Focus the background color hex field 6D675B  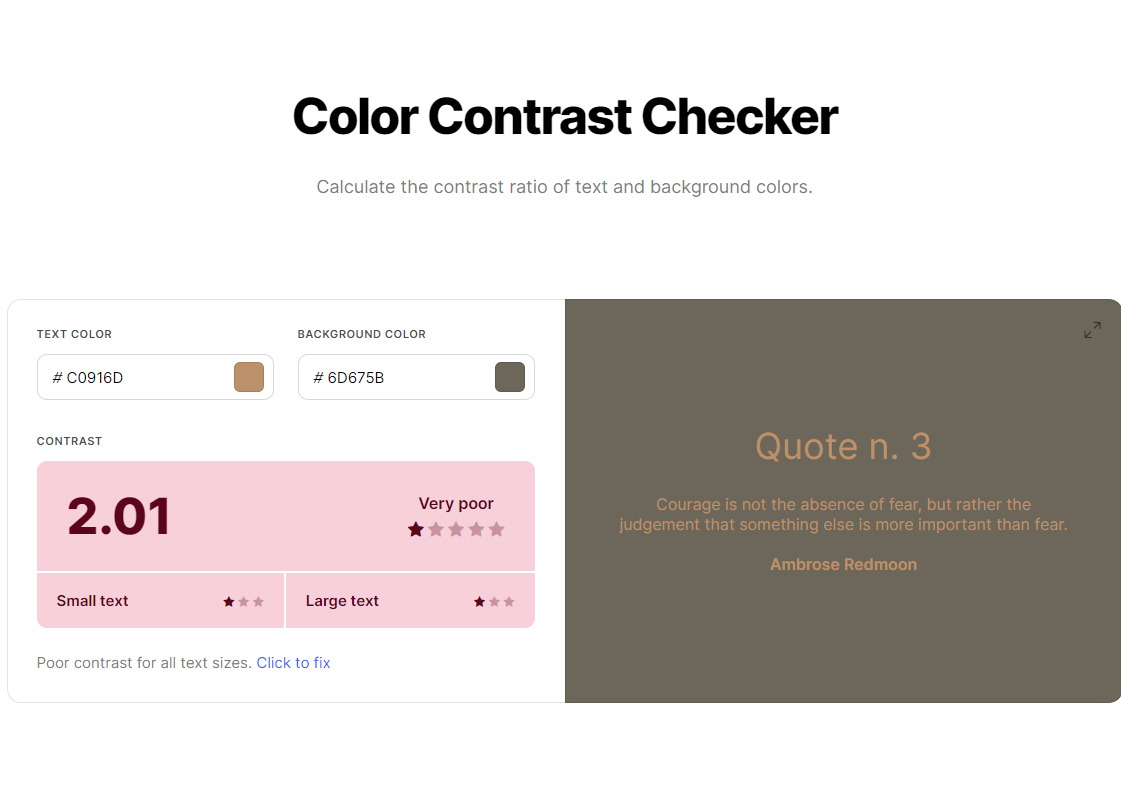(x=400, y=378)
